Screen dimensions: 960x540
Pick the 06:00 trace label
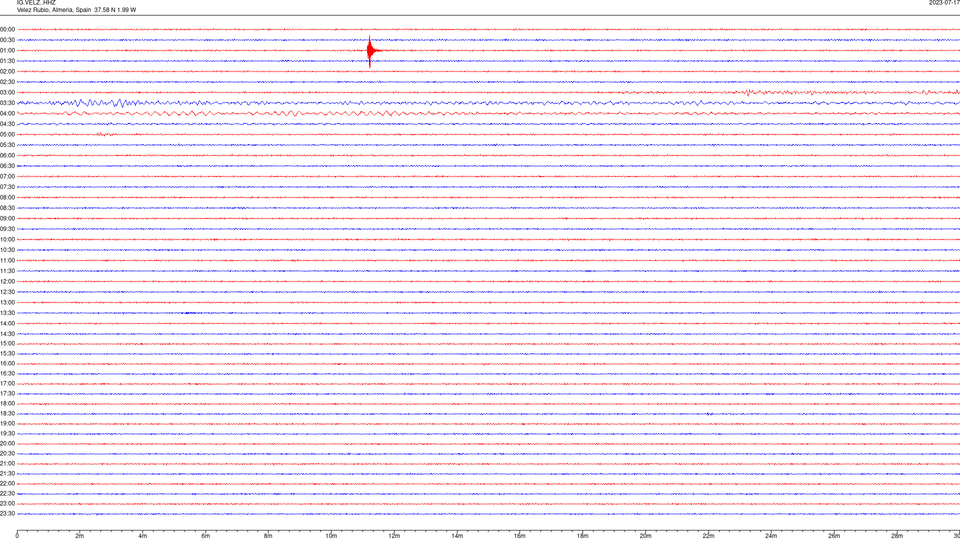pos(7,156)
